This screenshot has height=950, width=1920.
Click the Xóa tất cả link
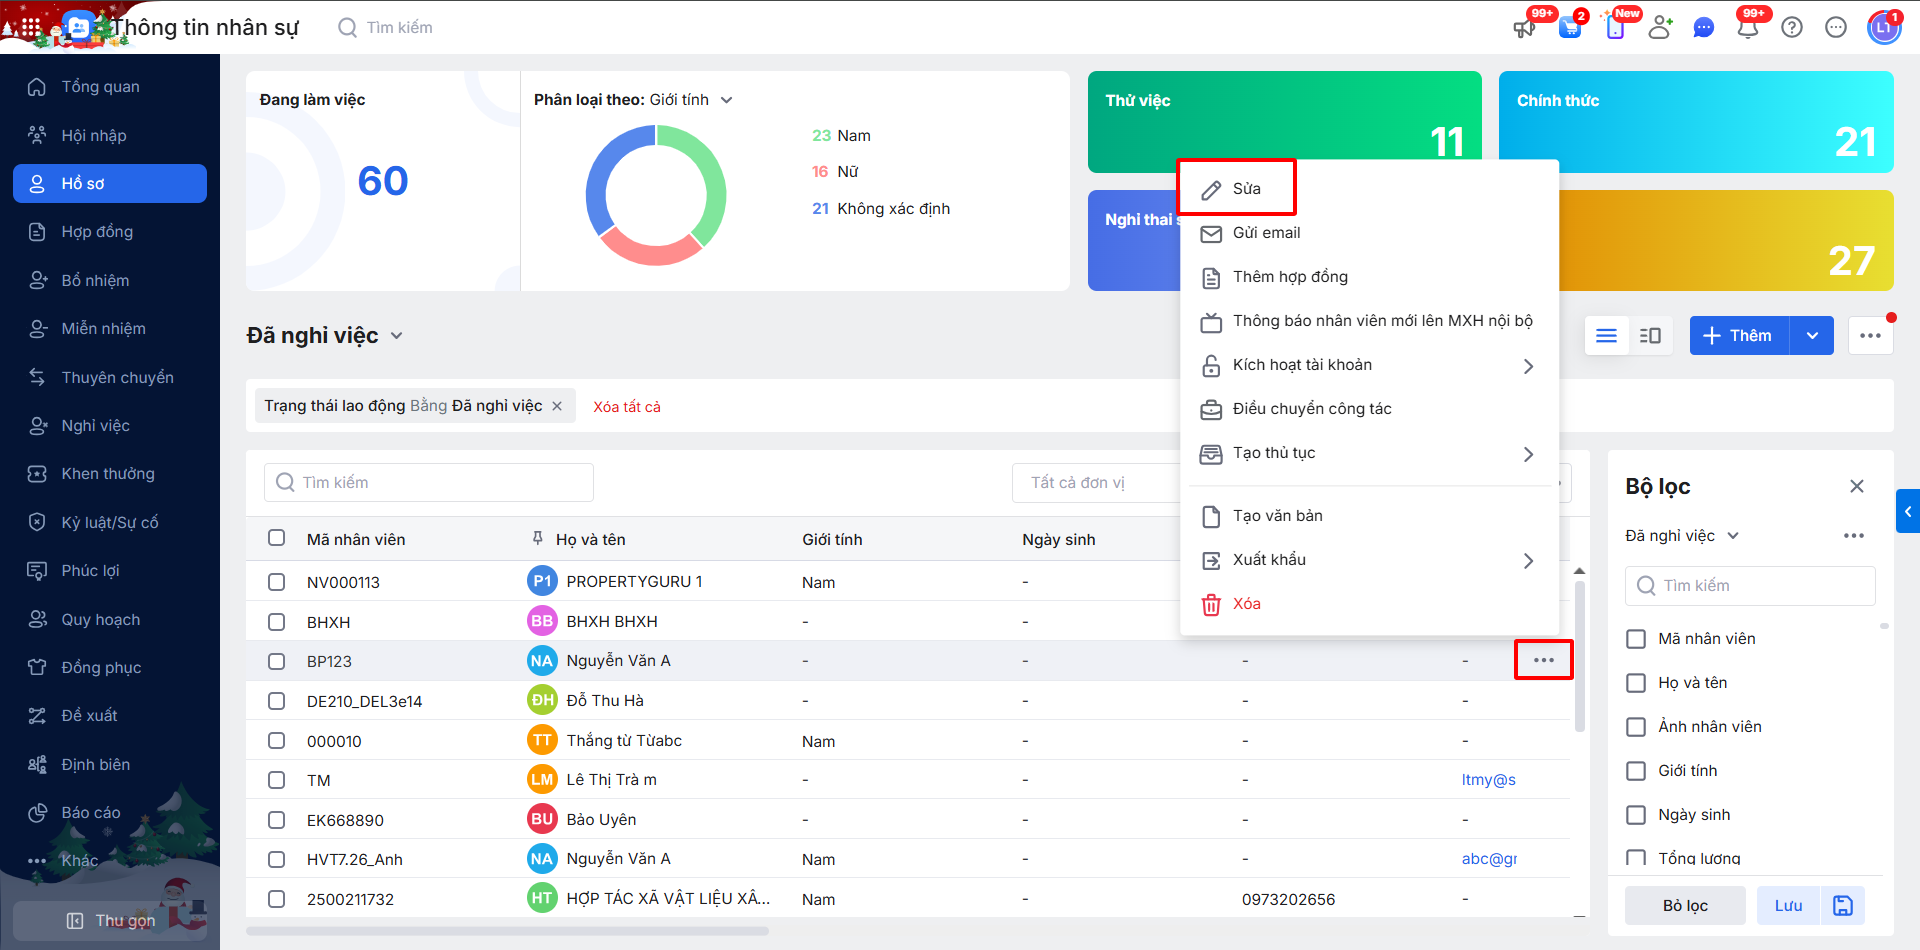click(x=626, y=407)
